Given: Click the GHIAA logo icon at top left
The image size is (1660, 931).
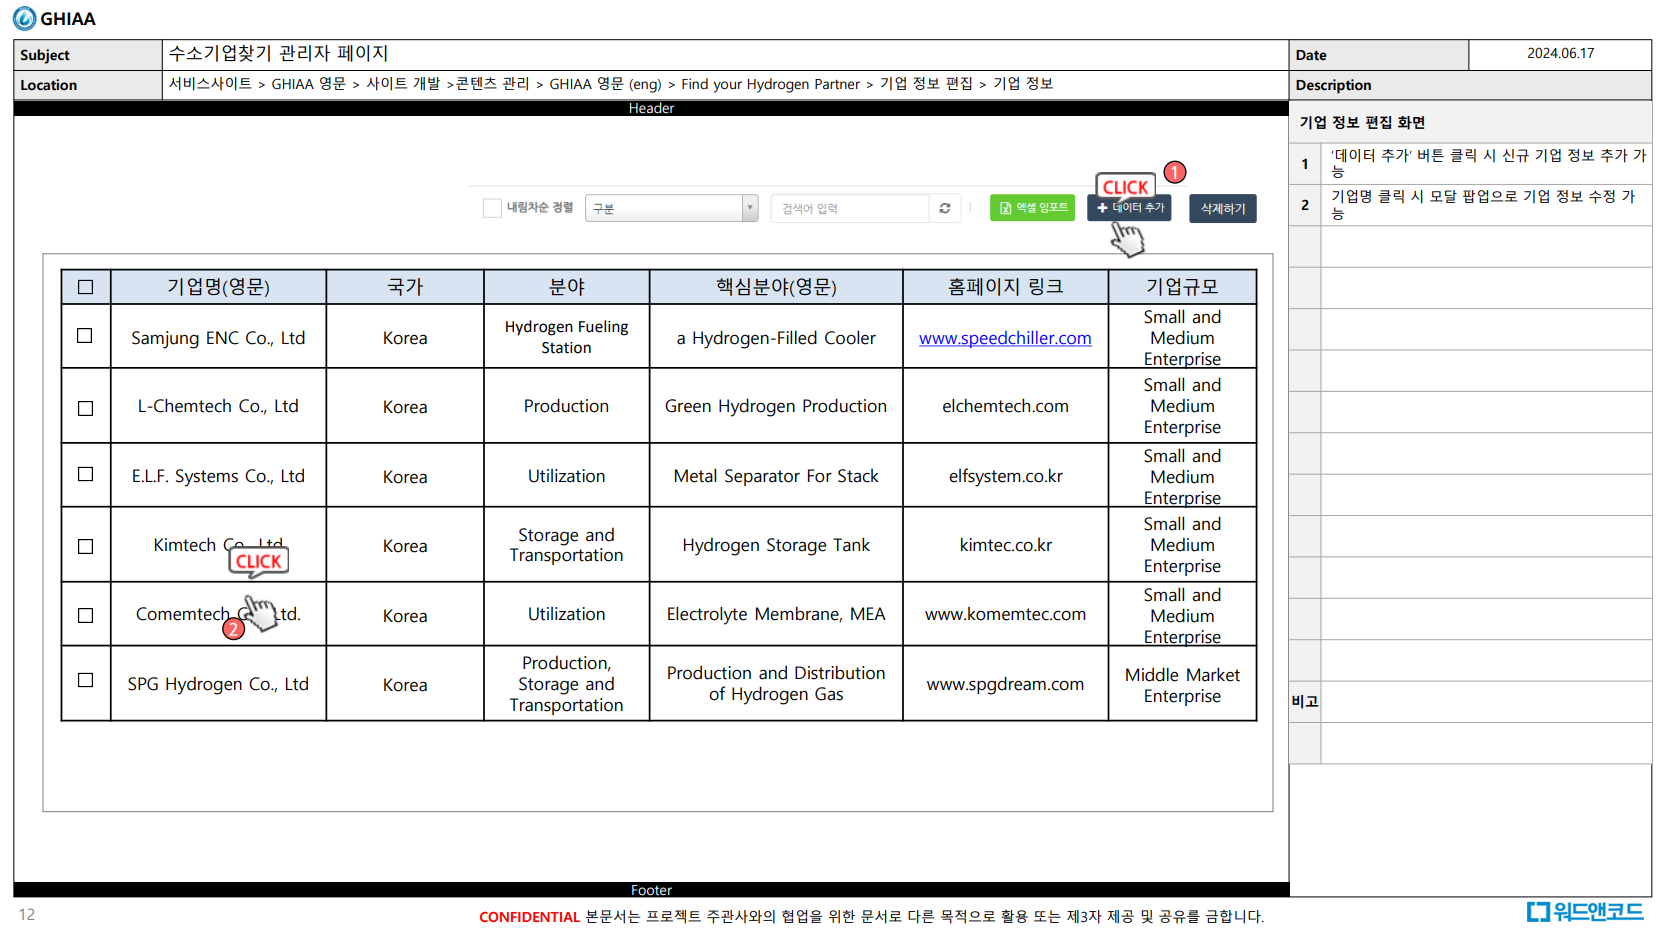Looking at the screenshot, I should (24, 18).
